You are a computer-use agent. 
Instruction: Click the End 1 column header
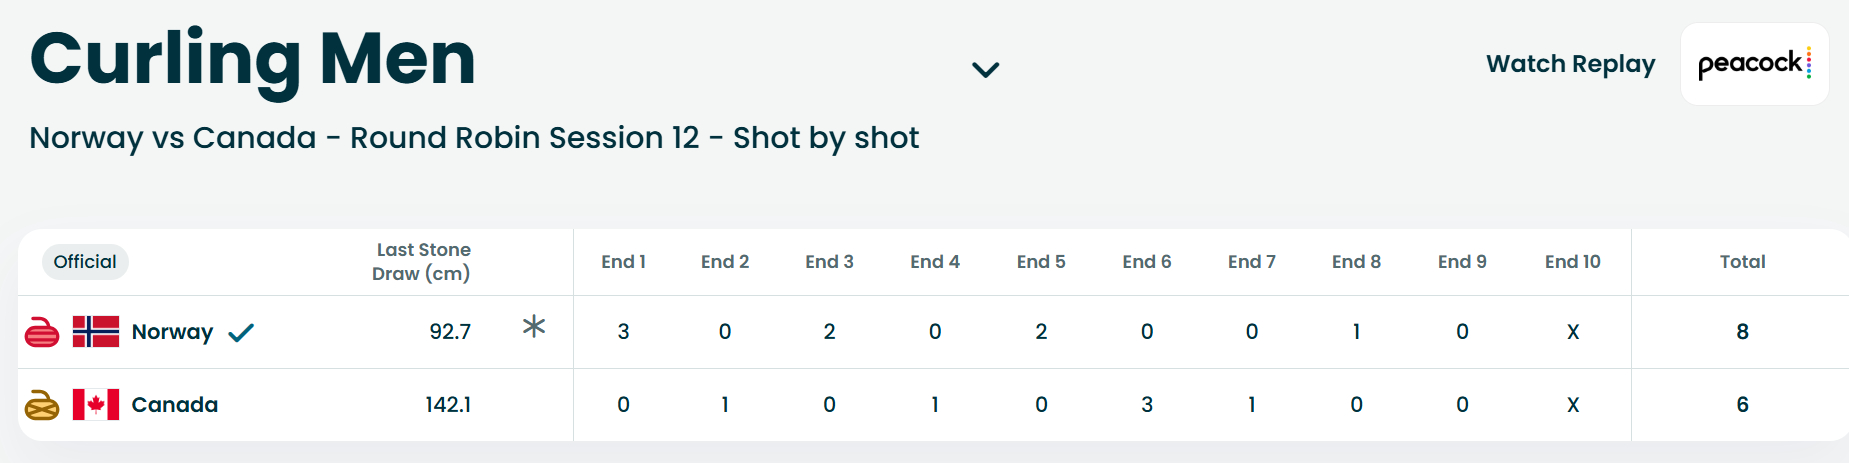[623, 262]
